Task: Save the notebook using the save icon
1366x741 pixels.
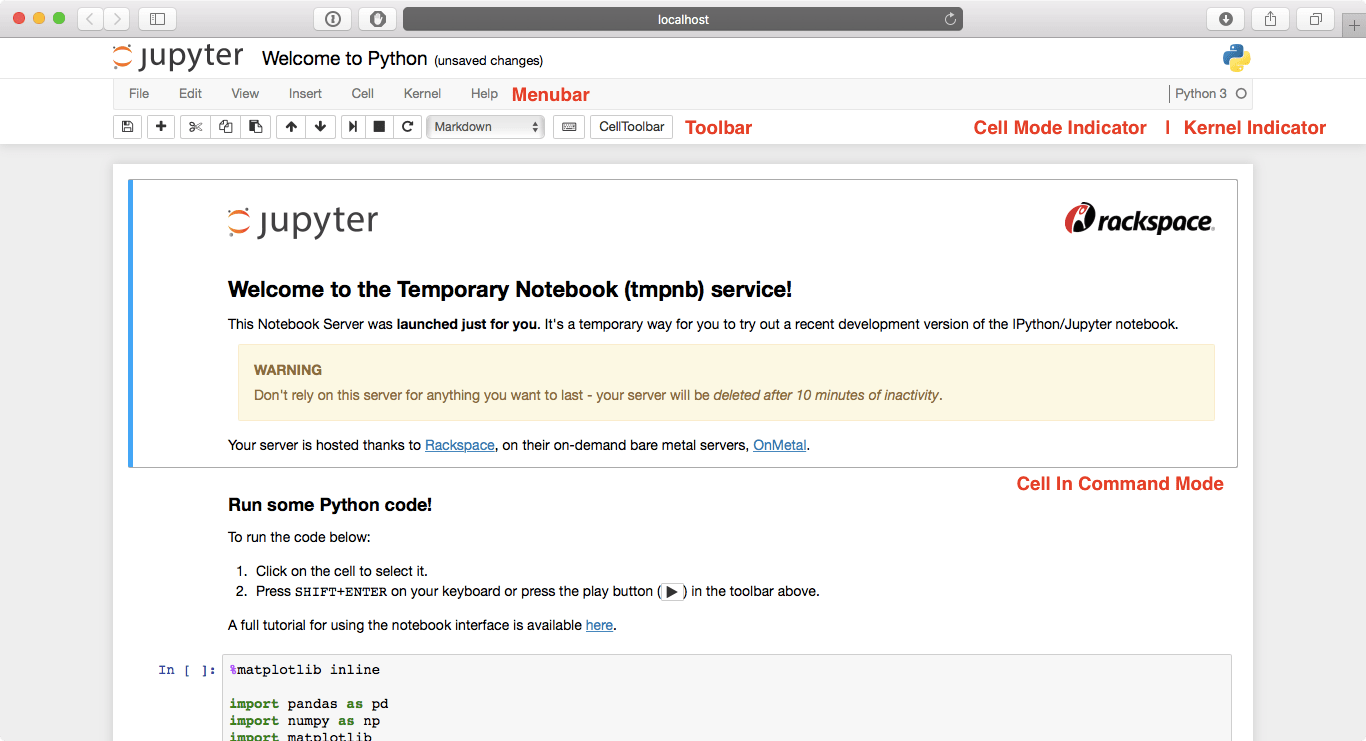Action: point(127,126)
